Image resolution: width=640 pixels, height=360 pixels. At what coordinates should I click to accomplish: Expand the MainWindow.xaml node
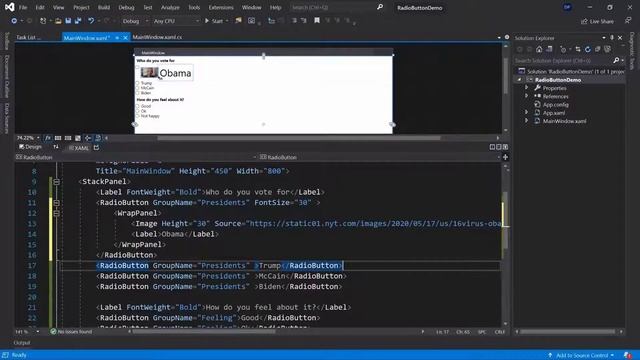click(x=527, y=121)
